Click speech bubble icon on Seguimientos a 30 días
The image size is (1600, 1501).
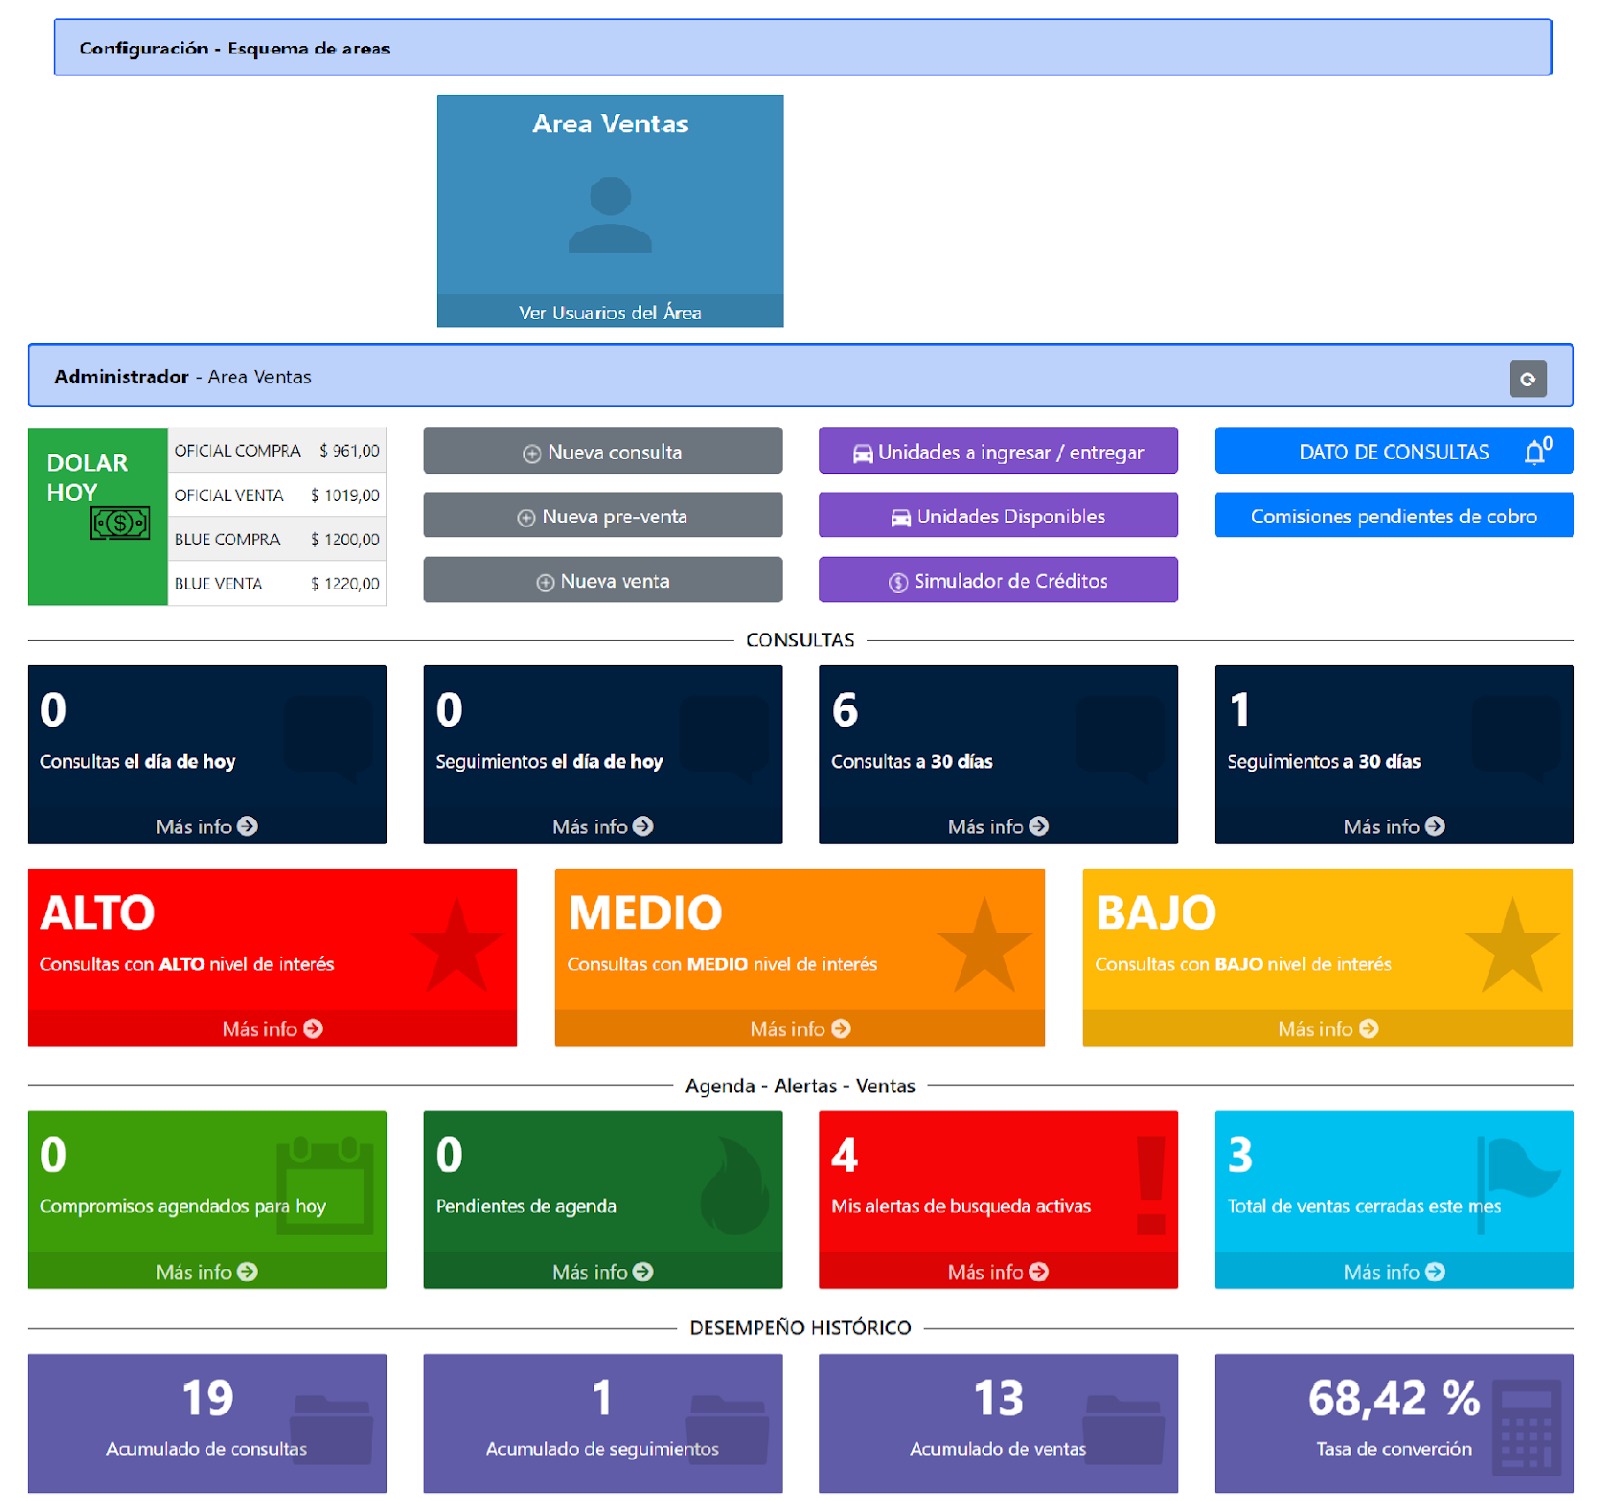tap(1516, 739)
